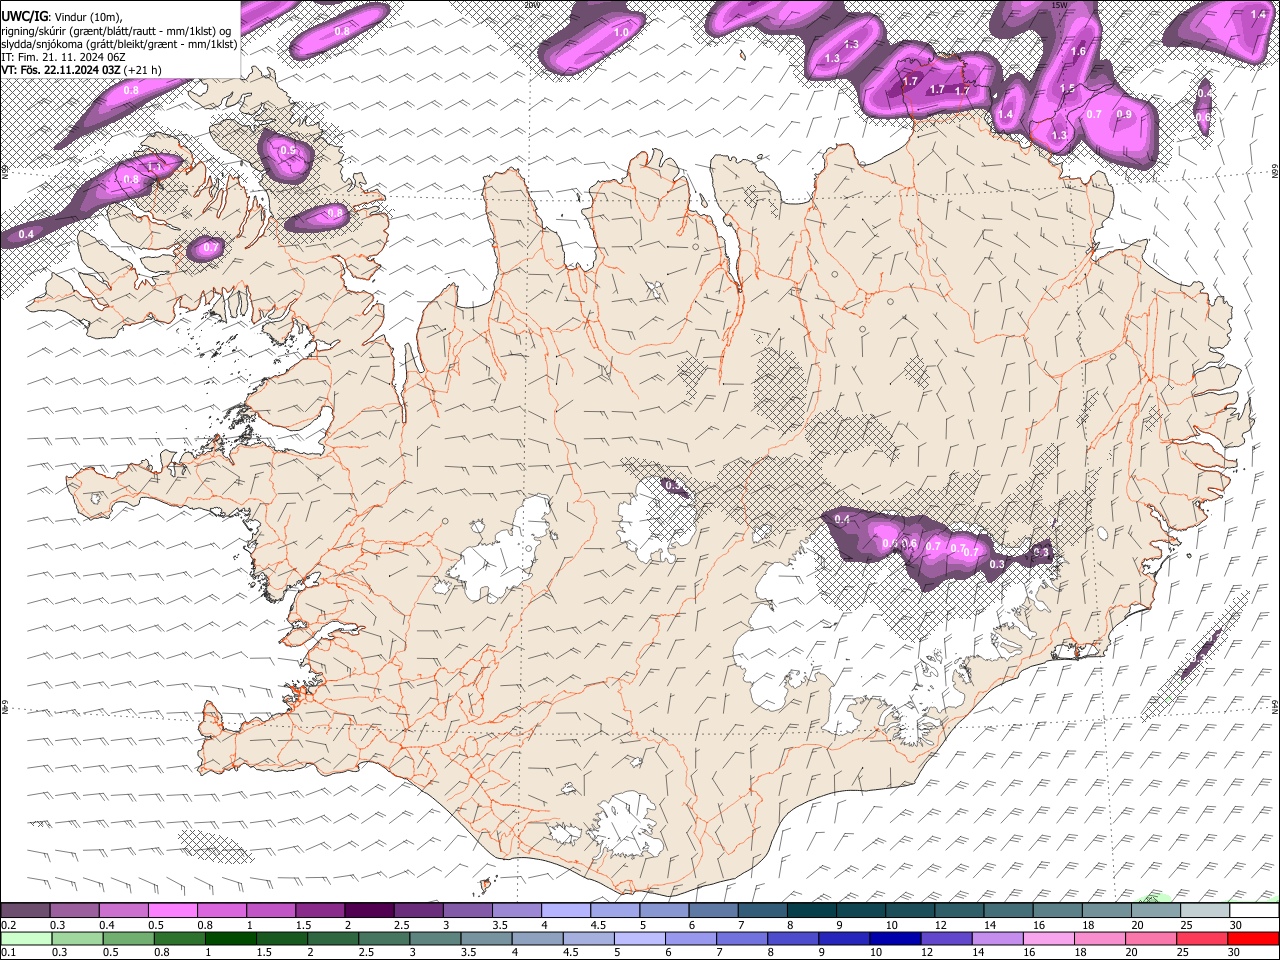Click the '20W' longitude label

(x=532, y=4)
